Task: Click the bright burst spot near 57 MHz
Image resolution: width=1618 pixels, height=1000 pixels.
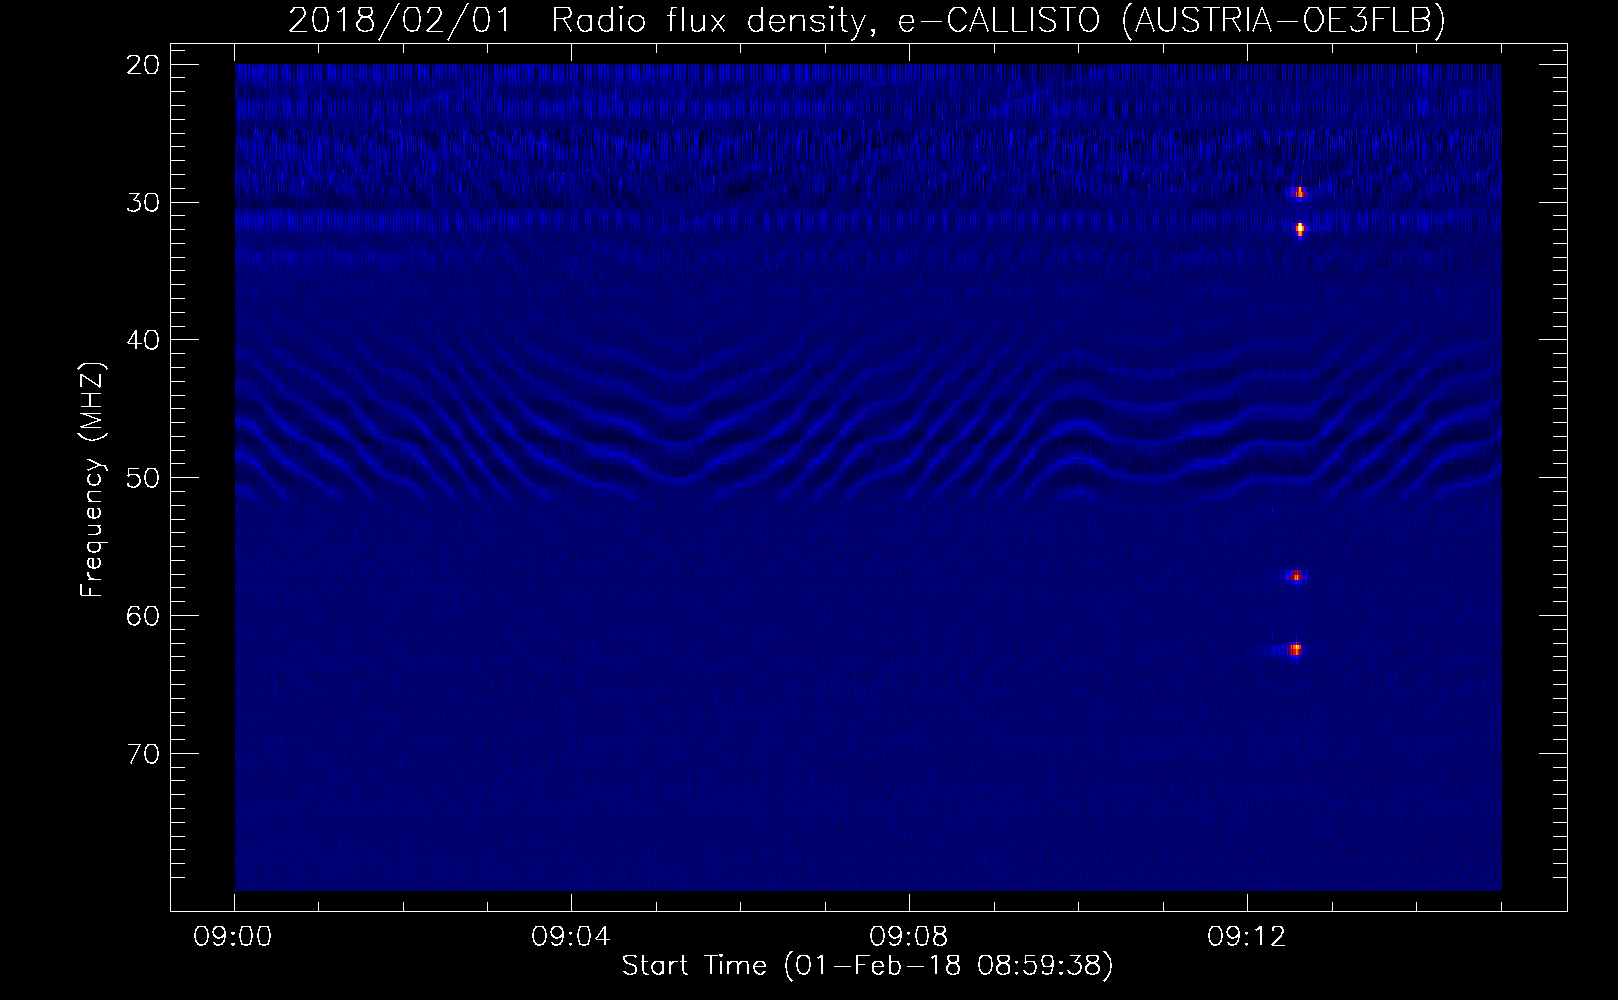Action: click(x=1296, y=576)
